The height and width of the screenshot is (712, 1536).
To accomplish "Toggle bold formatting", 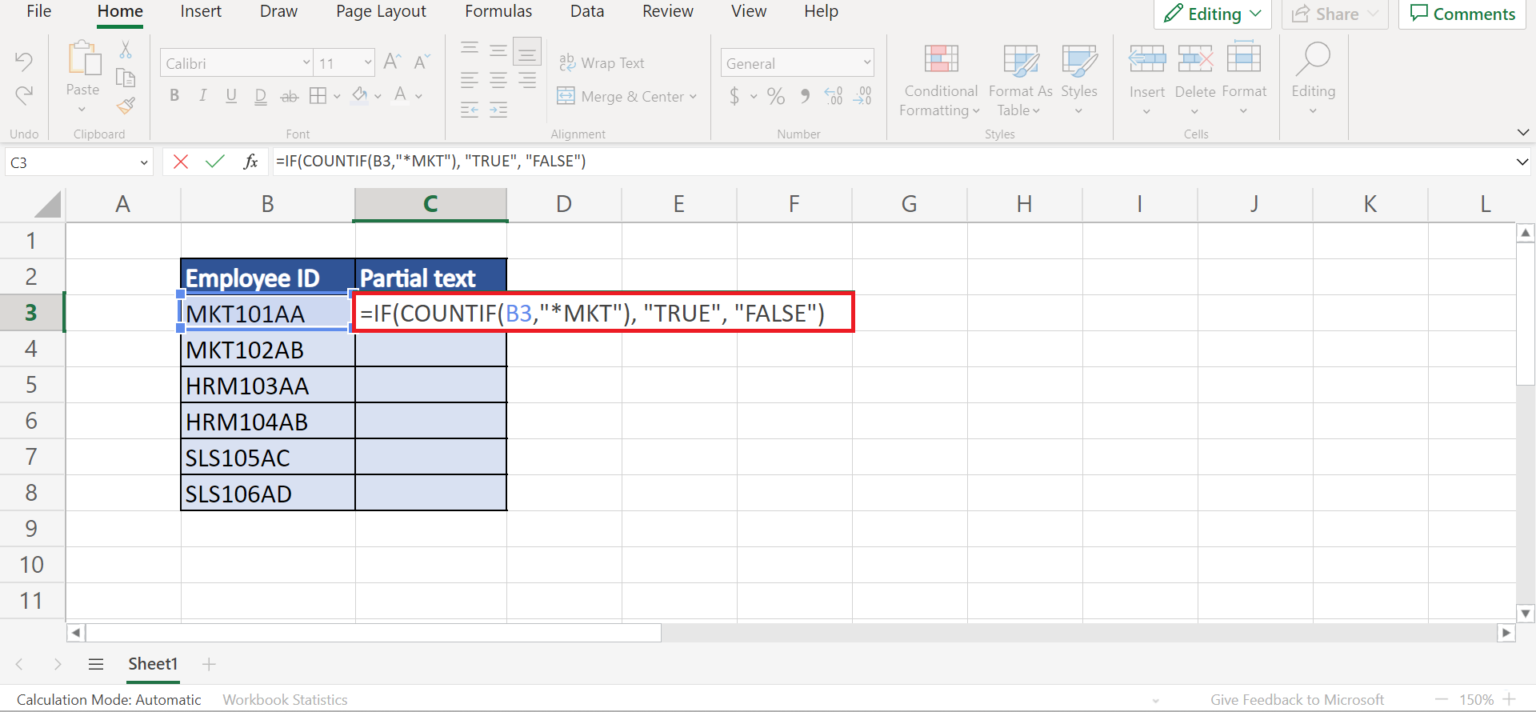I will click(174, 95).
